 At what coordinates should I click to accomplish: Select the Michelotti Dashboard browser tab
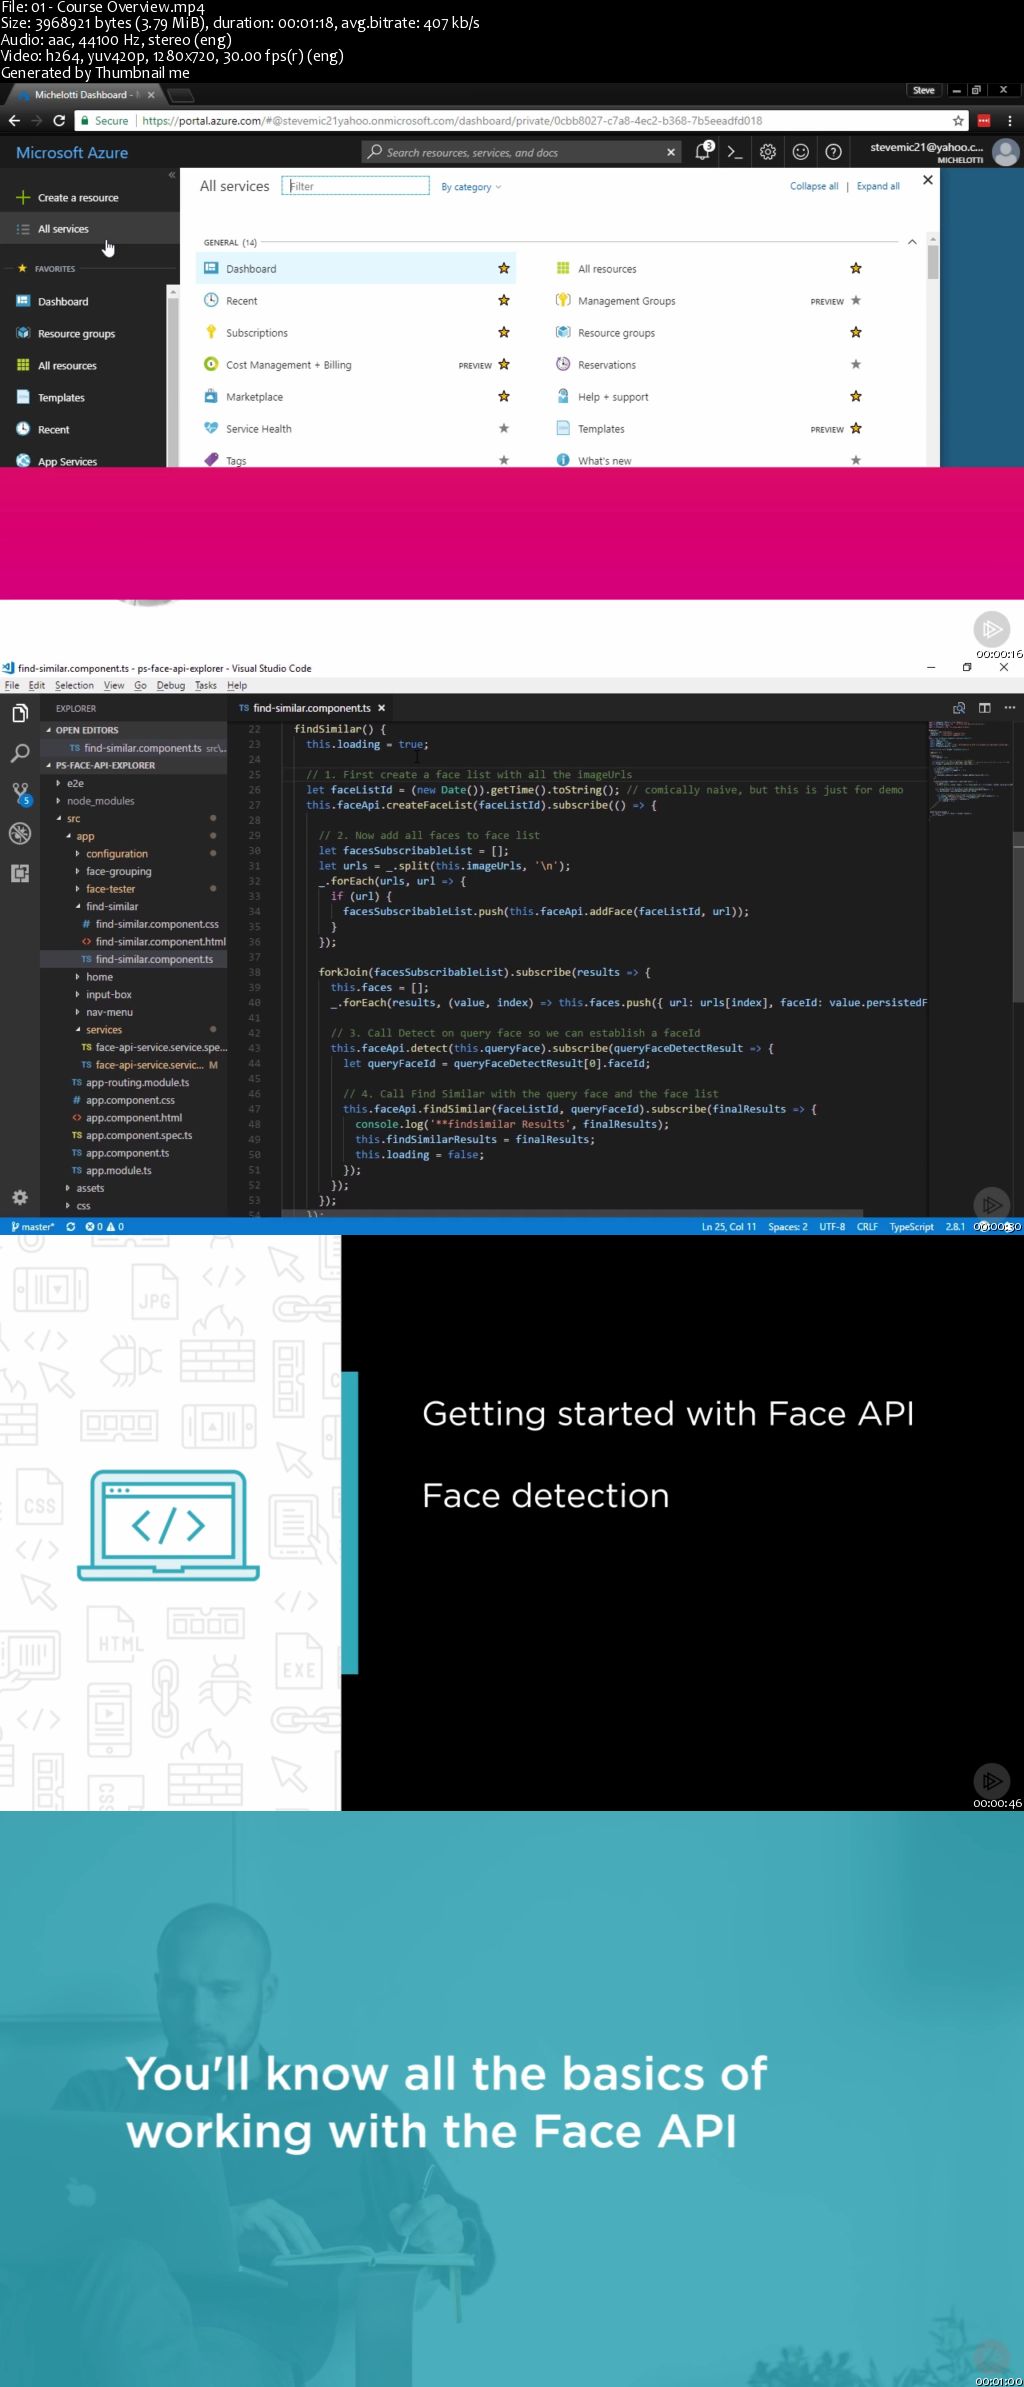tap(85, 95)
